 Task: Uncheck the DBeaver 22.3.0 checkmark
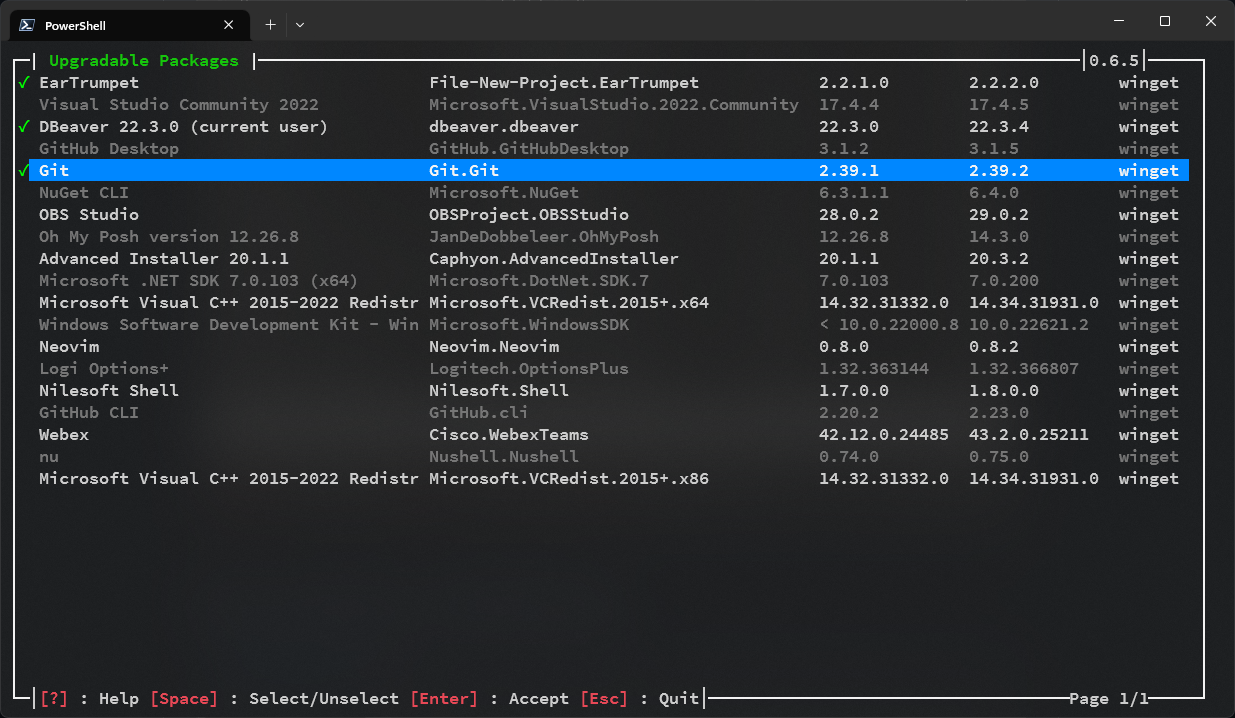pos(24,127)
